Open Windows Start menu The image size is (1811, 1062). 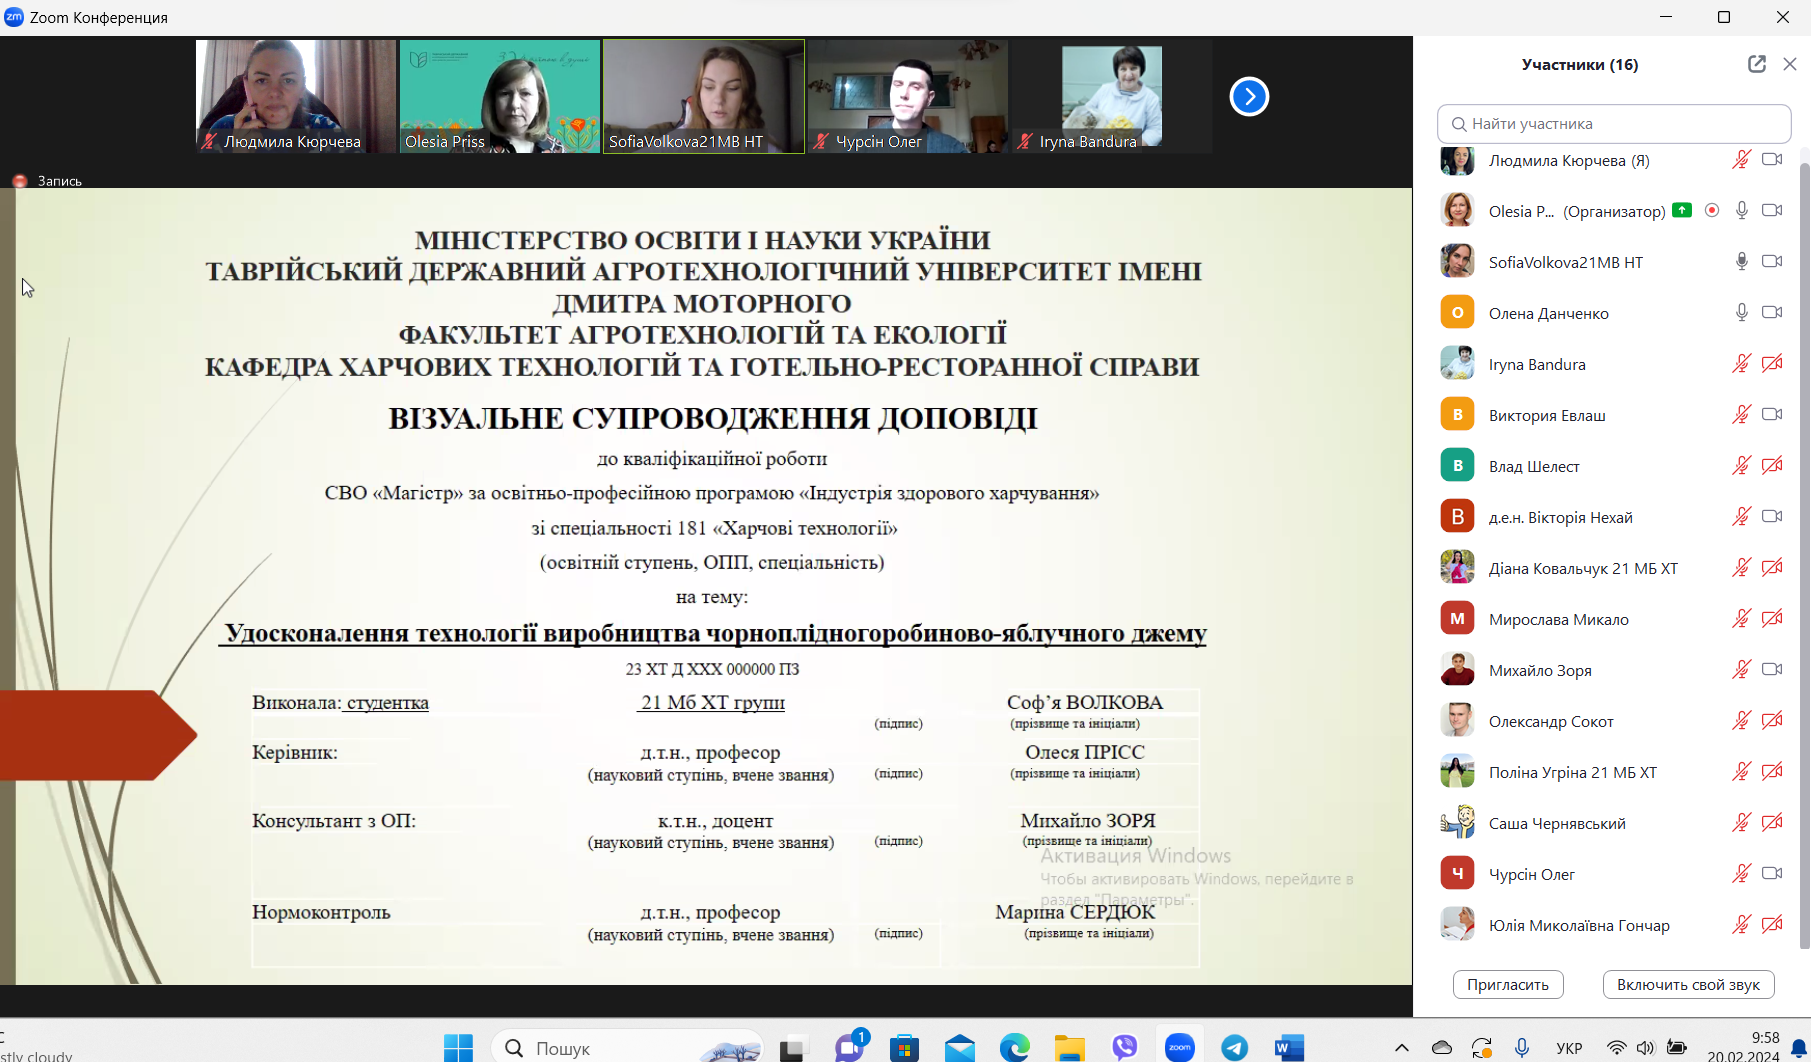[458, 1047]
